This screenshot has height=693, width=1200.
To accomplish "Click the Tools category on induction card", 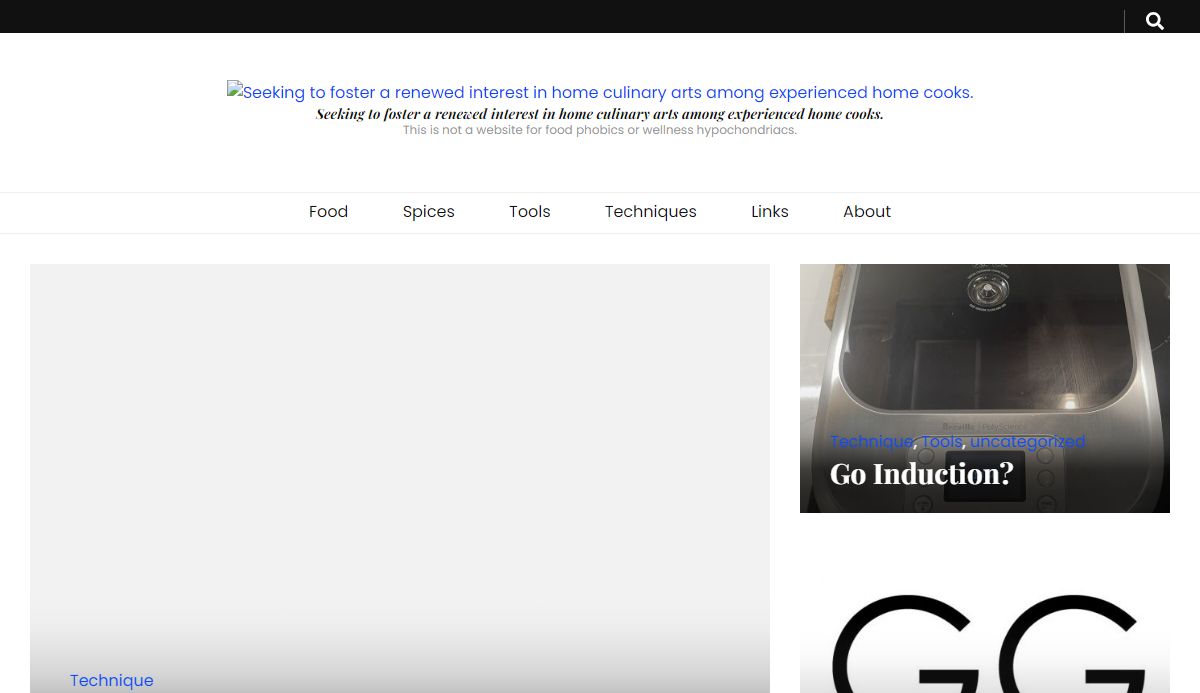I will point(941,441).
